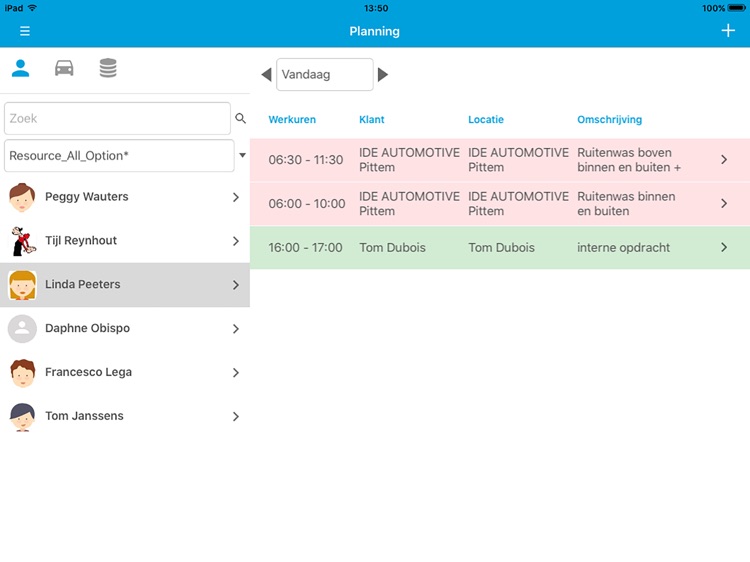Screen dimensions: 750x562
Task: Click the 16:00 - 17:00 time cell
Action: [305, 247]
